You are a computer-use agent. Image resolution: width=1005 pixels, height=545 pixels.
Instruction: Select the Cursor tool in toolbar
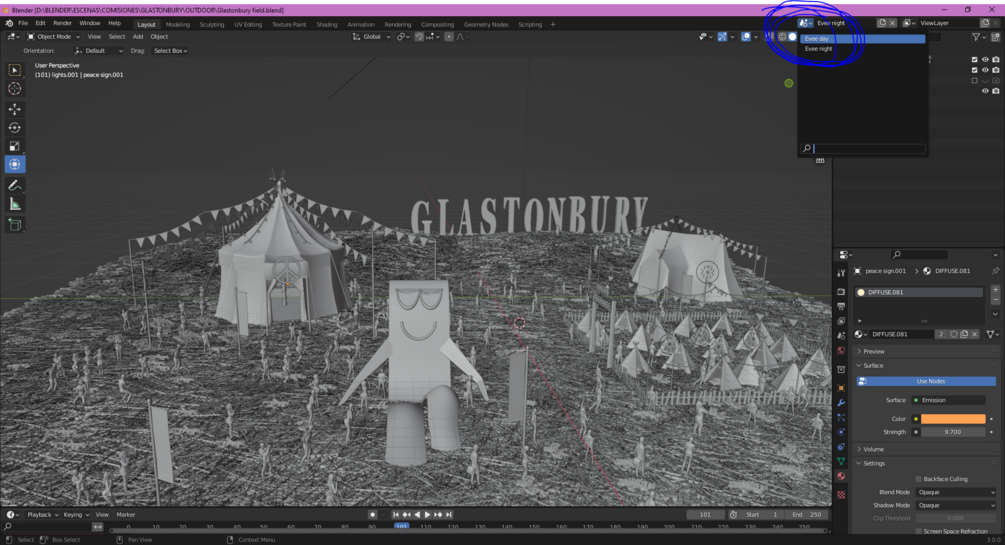(x=15, y=88)
